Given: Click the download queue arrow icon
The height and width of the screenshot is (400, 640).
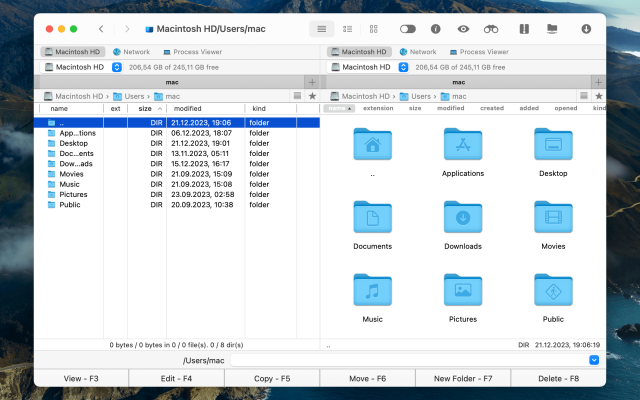Looking at the screenshot, I should coord(586,29).
